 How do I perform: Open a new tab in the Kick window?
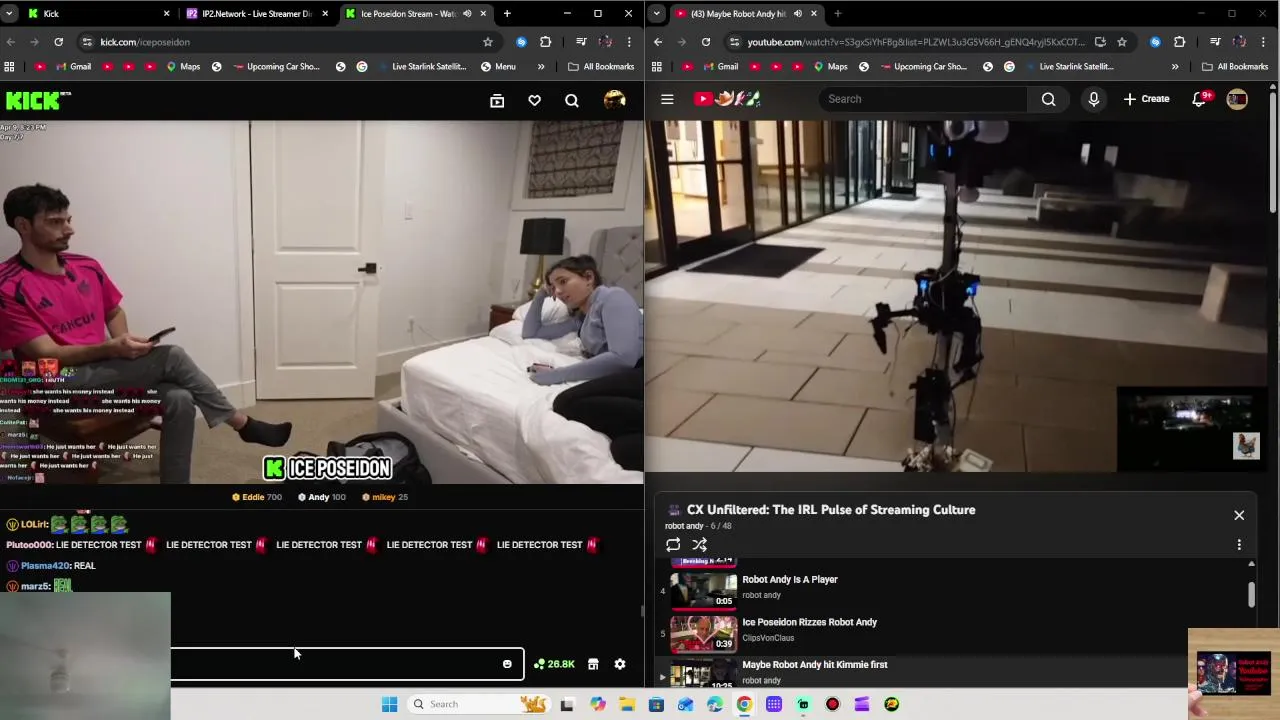click(507, 13)
